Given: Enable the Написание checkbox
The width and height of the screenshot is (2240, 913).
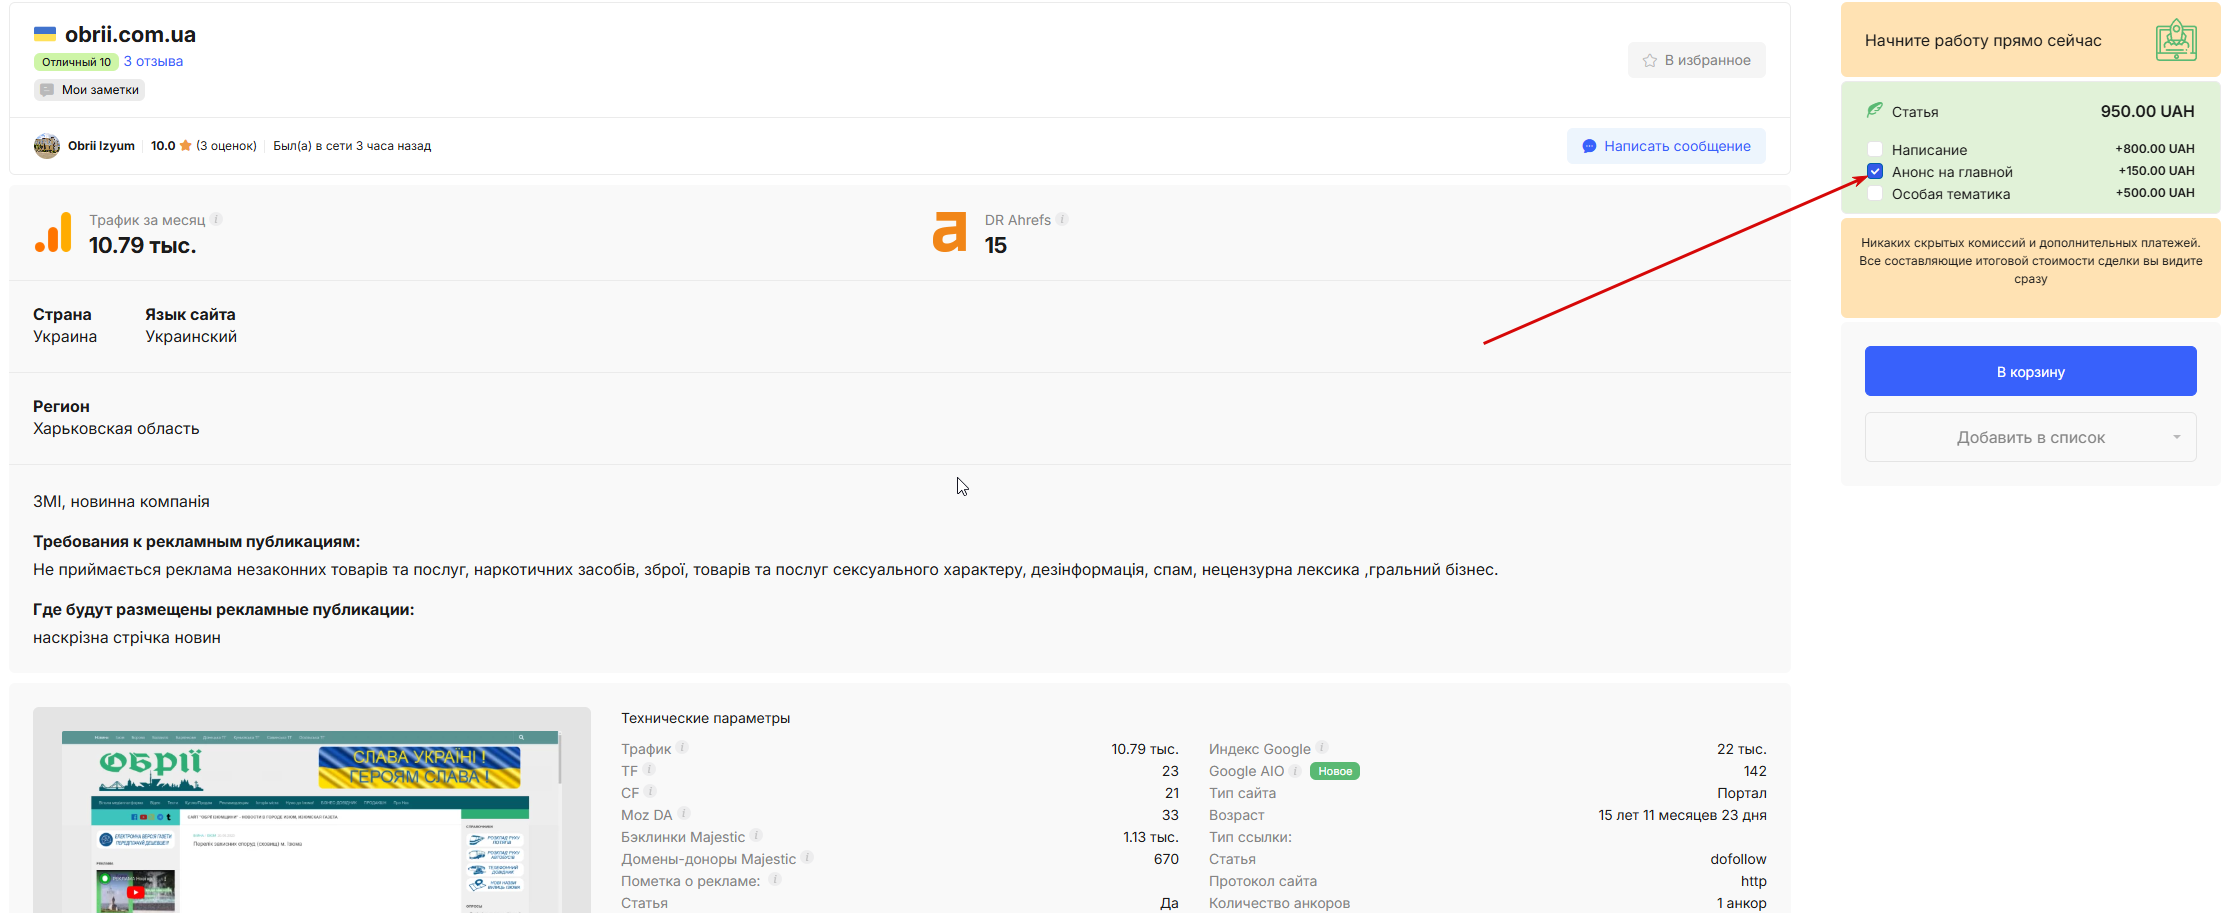Looking at the screenshot, I should pos(1875,149).
